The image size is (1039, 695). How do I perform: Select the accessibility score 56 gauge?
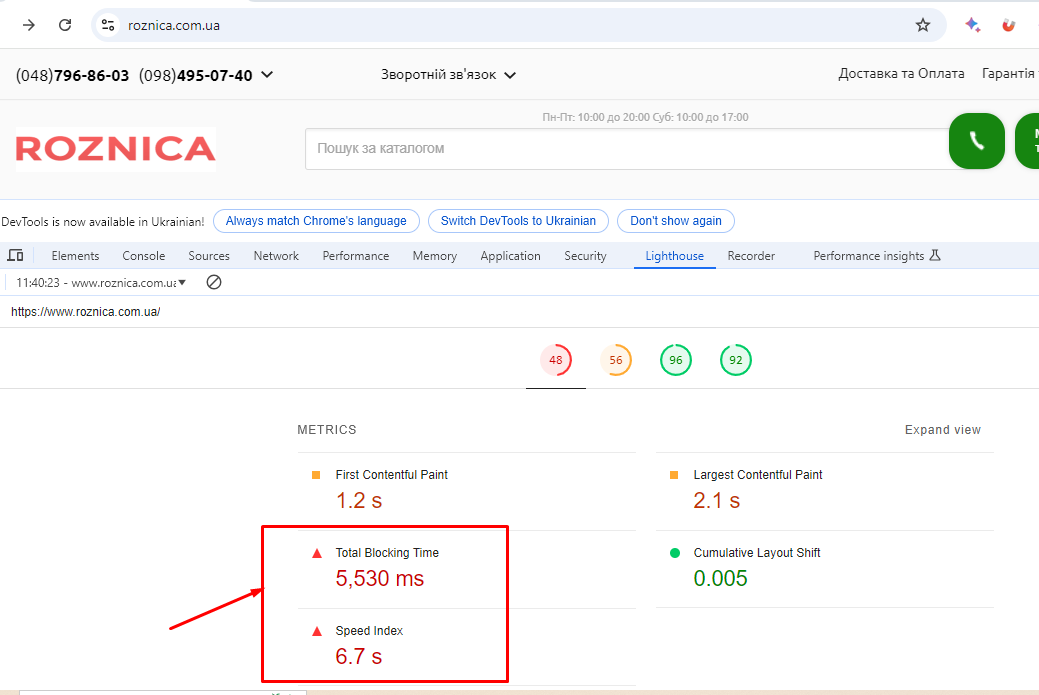(x=616, y=360)
